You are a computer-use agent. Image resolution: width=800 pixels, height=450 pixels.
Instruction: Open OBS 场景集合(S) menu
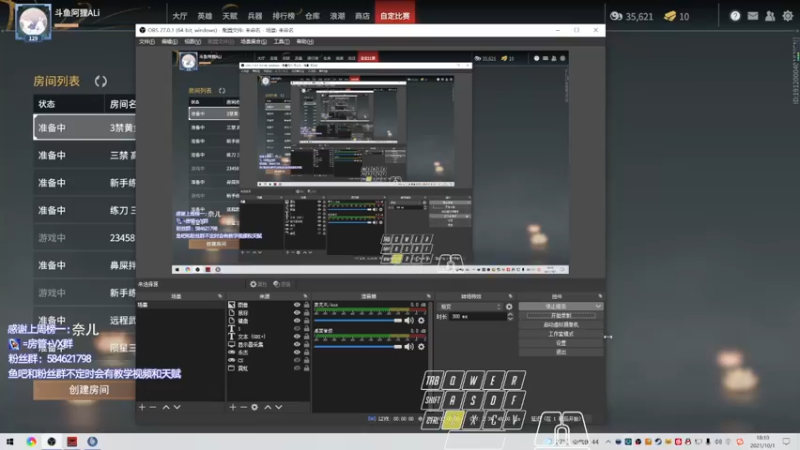254,41
